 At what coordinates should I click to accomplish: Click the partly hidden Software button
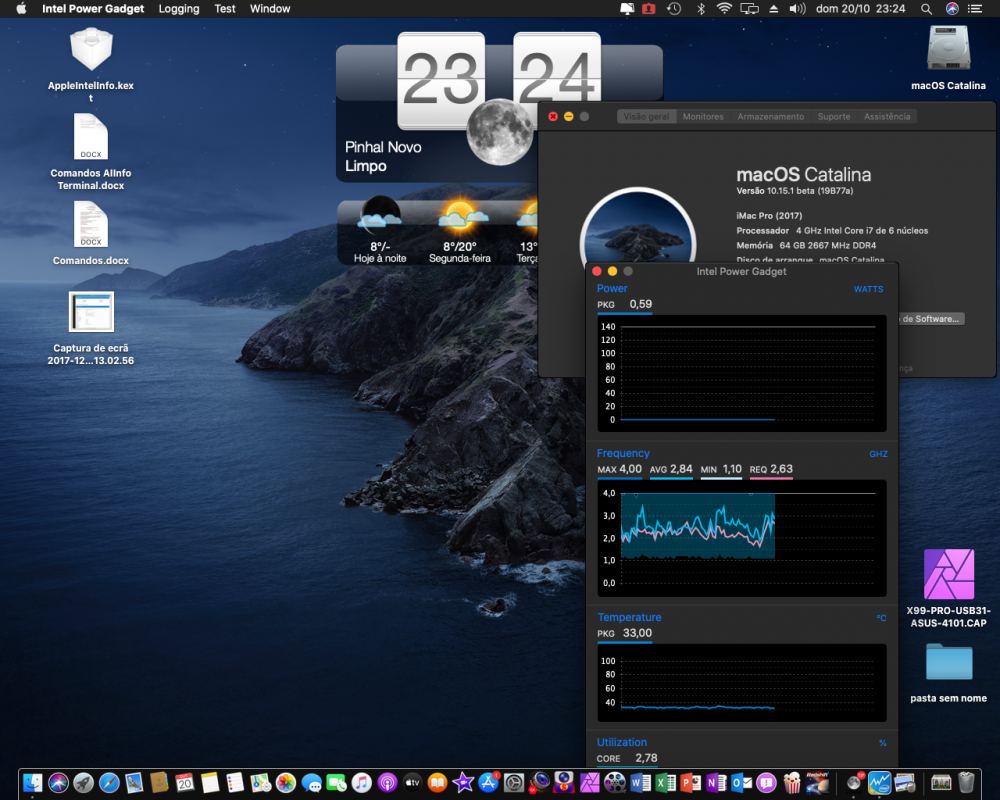(x=931, y=319)
